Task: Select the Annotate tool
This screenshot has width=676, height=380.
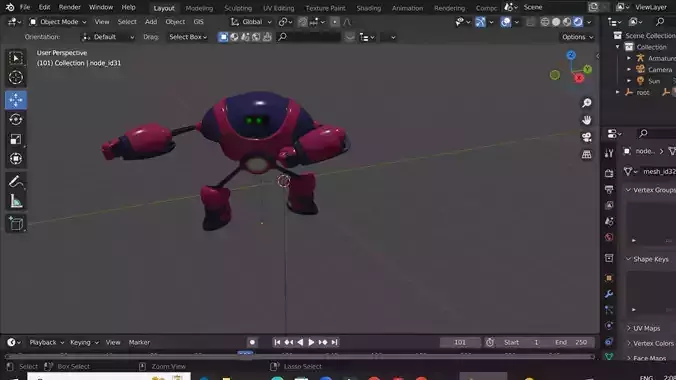Action: coord(16,182)
